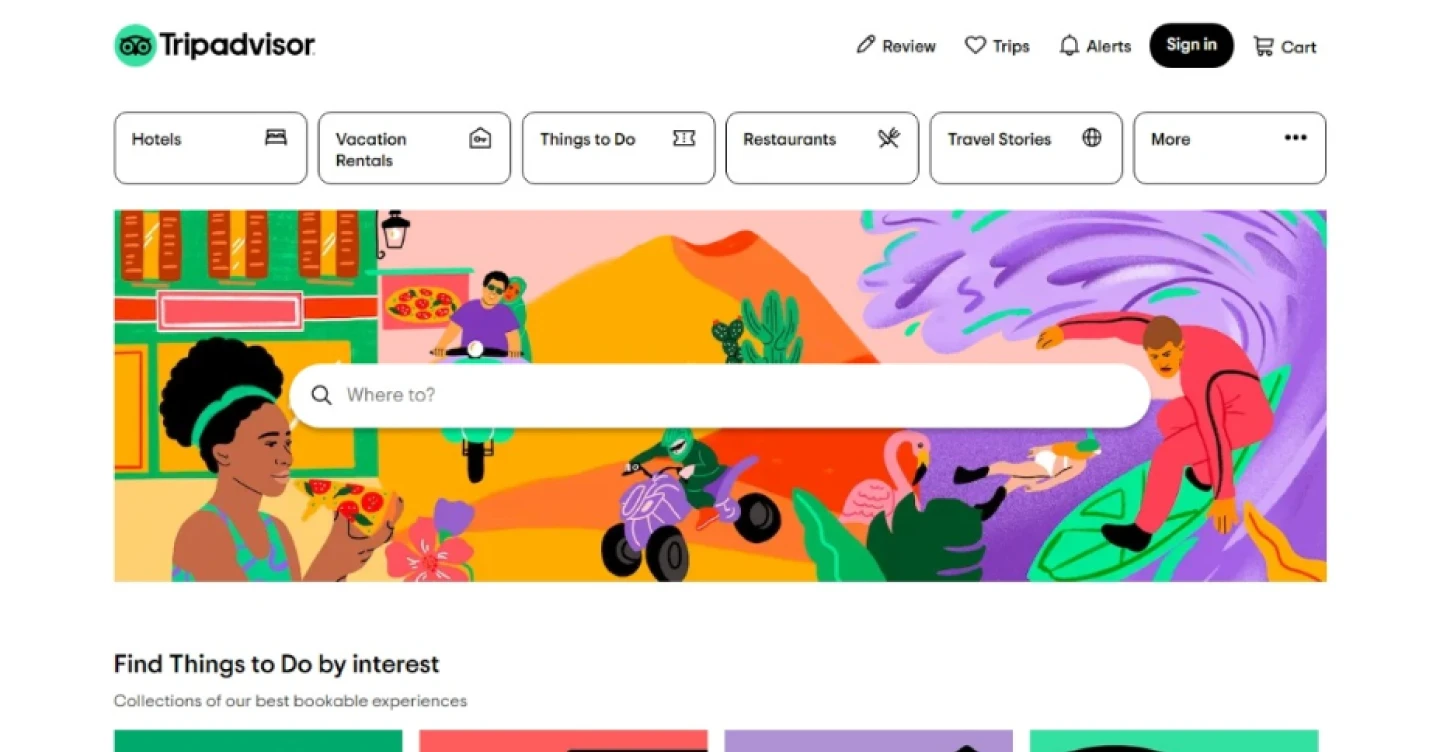Click the globe icon on Travel Stories
The height and width of the screenshot is (752, 1440).
pyautogui.click(x=1092, y=138)
